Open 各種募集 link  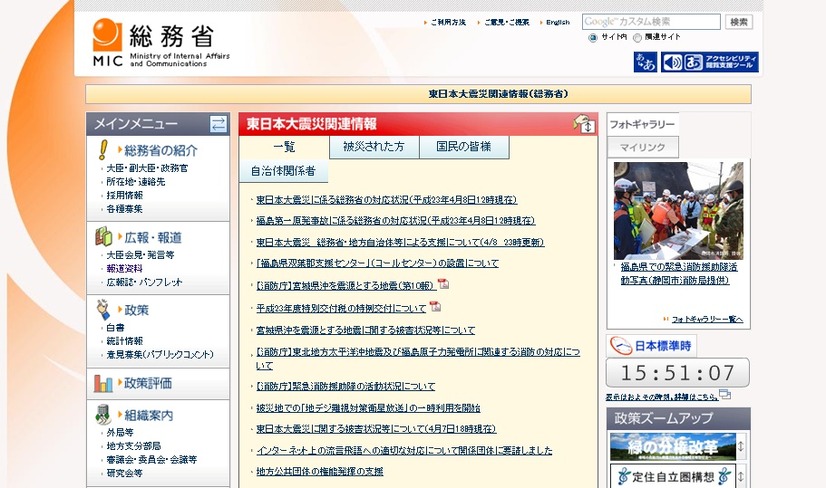[125, 209]
